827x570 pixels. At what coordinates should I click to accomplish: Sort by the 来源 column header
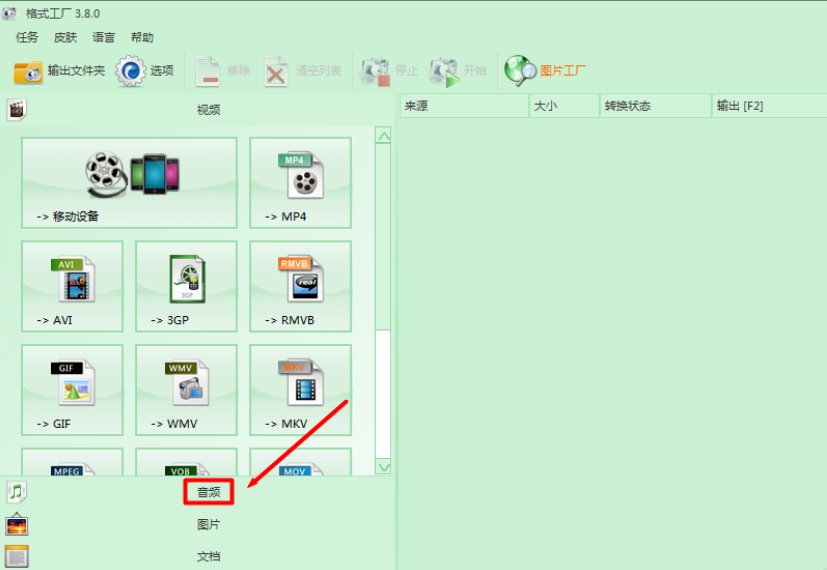(x=464, y=106)
